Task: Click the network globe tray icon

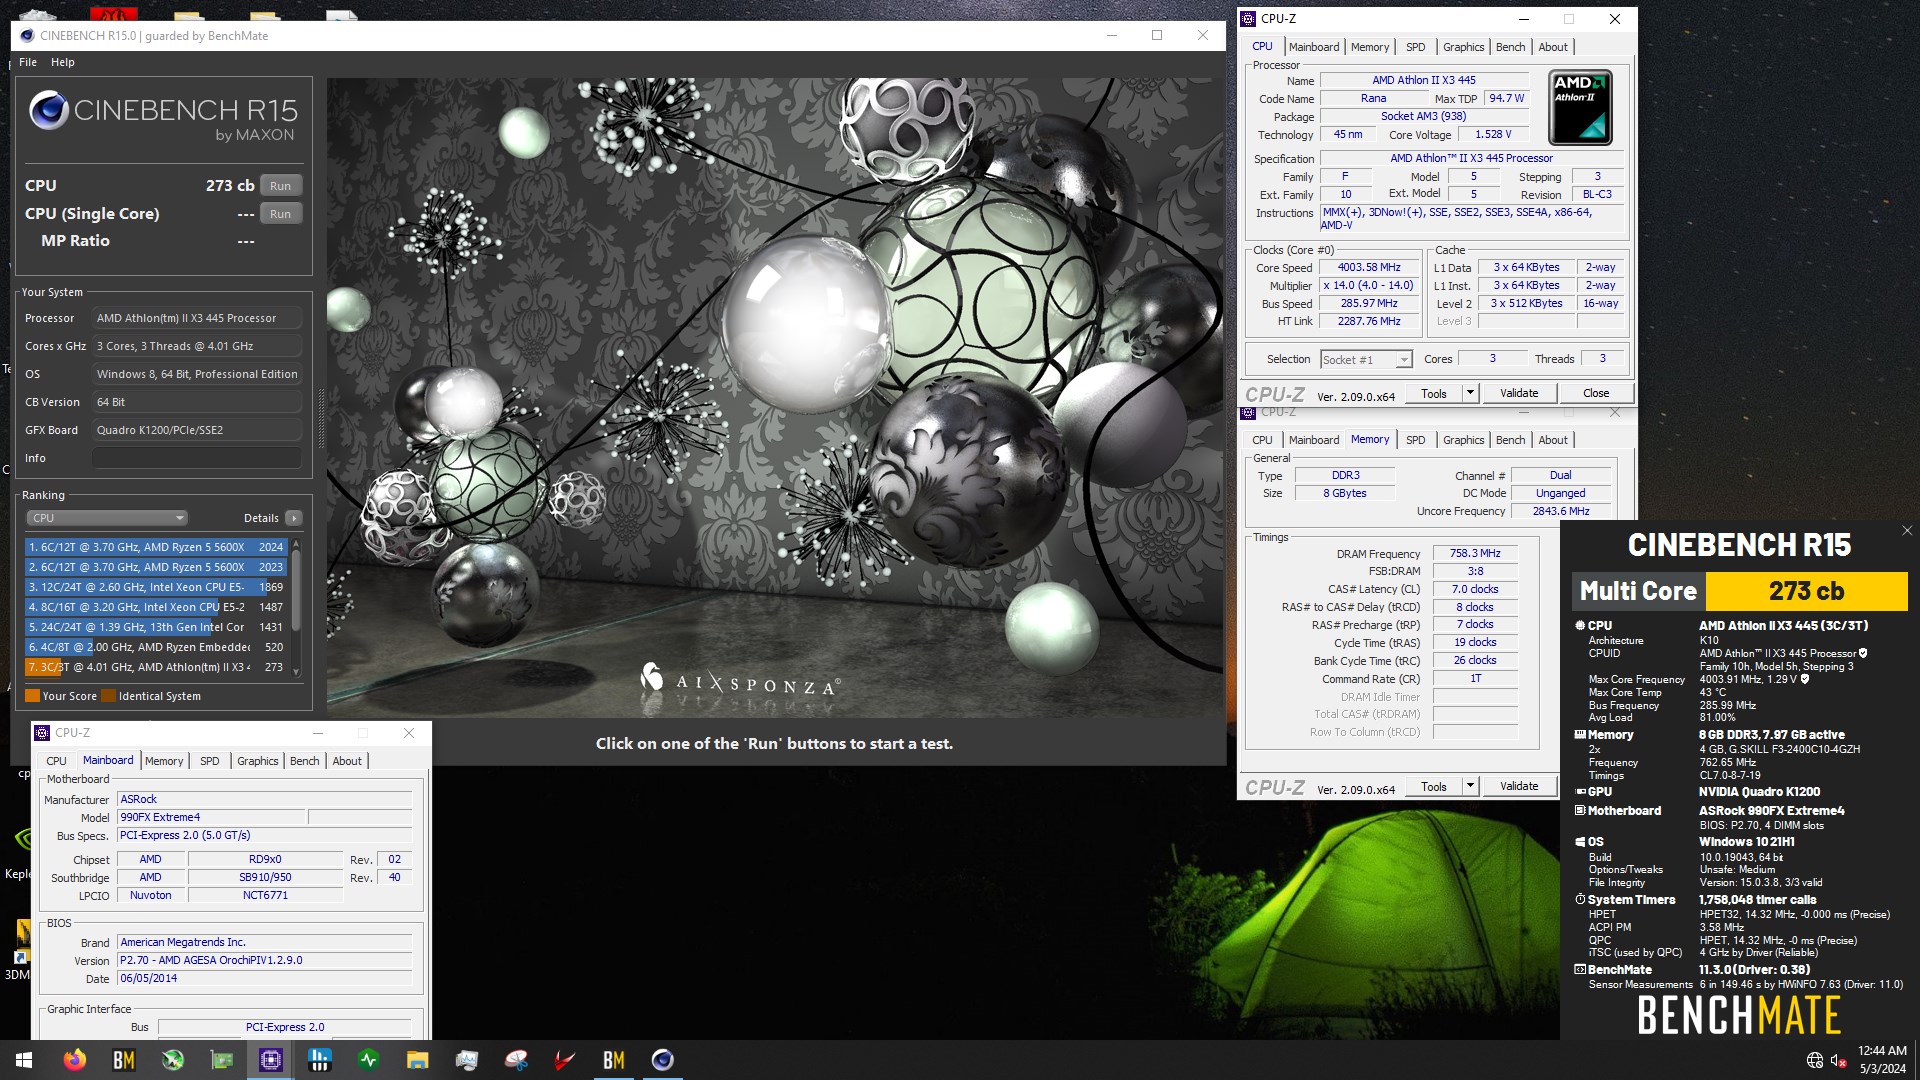Action: pos(1815,1061)
